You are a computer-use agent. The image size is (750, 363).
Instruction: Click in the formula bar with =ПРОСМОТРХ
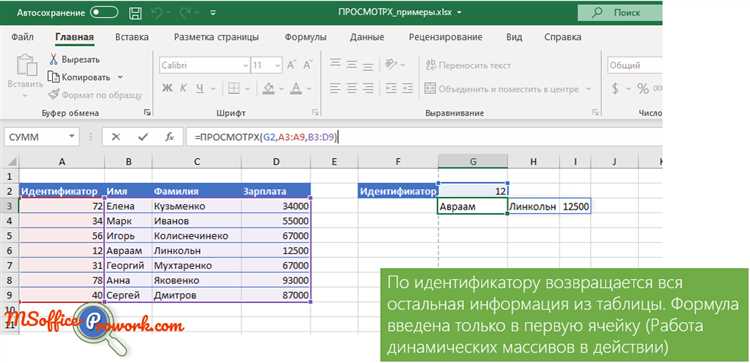(424, 137)
